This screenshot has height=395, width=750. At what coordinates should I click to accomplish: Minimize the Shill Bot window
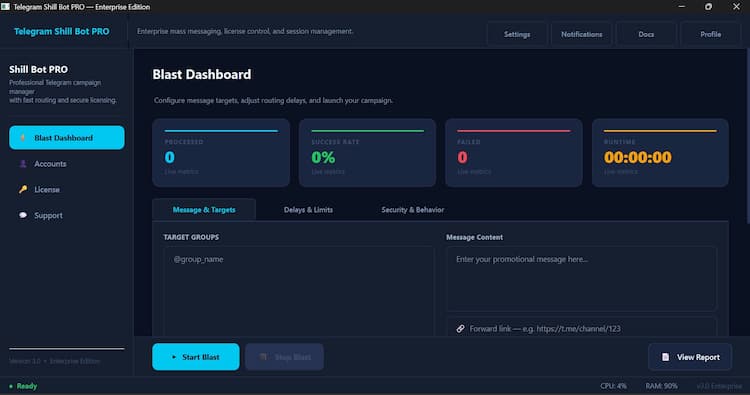pos(682,6)
